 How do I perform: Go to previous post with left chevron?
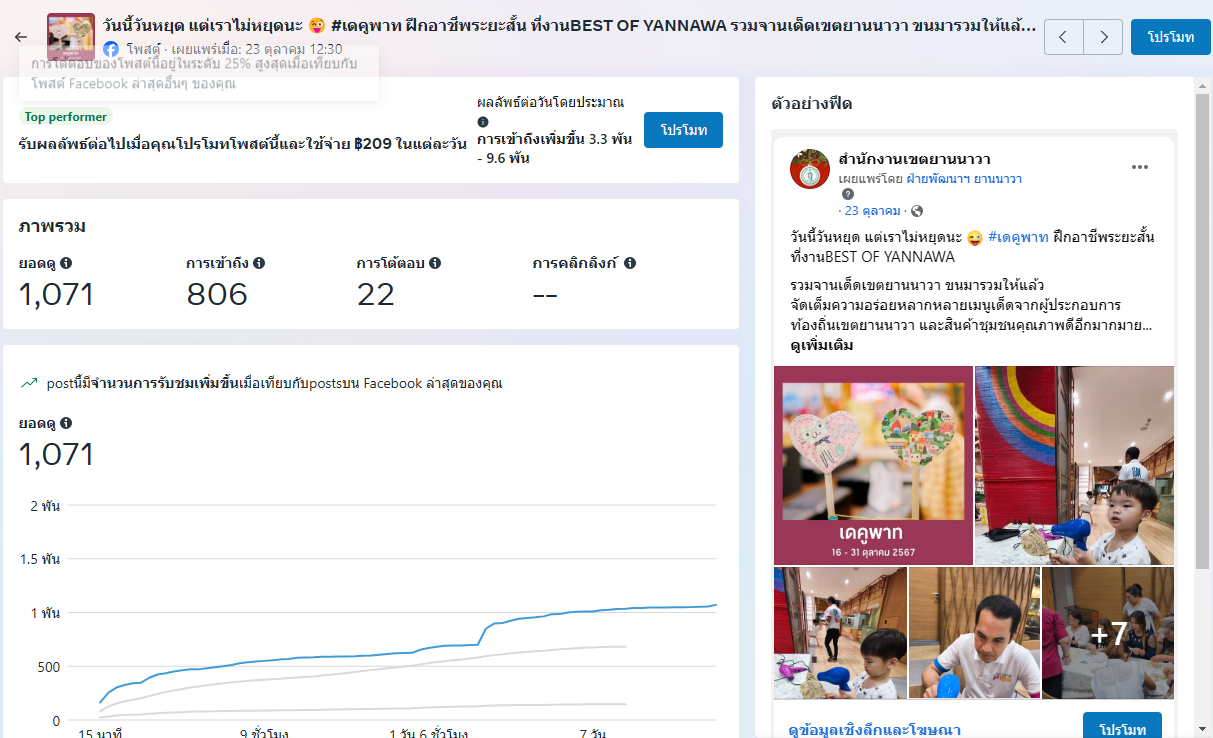(1063, 37)
